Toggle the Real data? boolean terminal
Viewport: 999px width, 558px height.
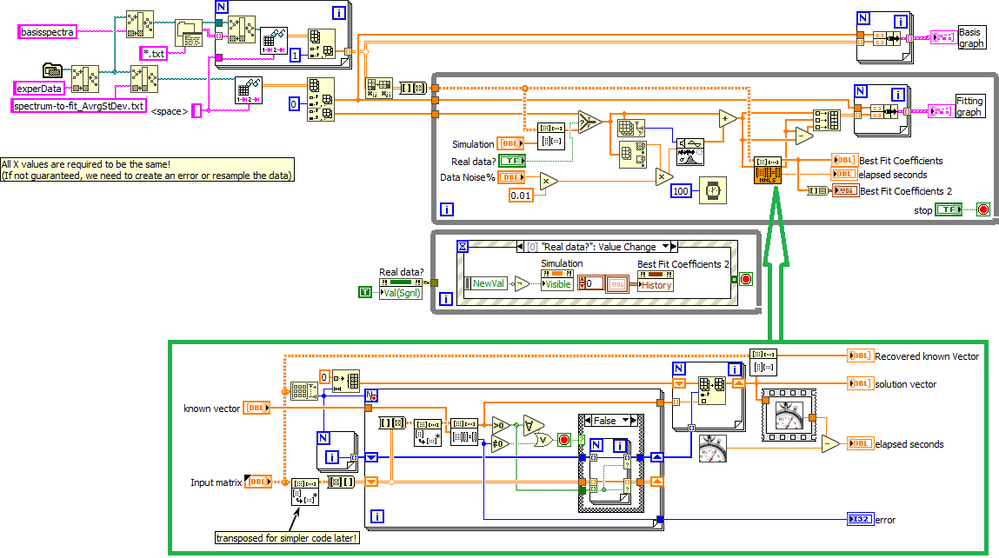[x=512, y=161]
